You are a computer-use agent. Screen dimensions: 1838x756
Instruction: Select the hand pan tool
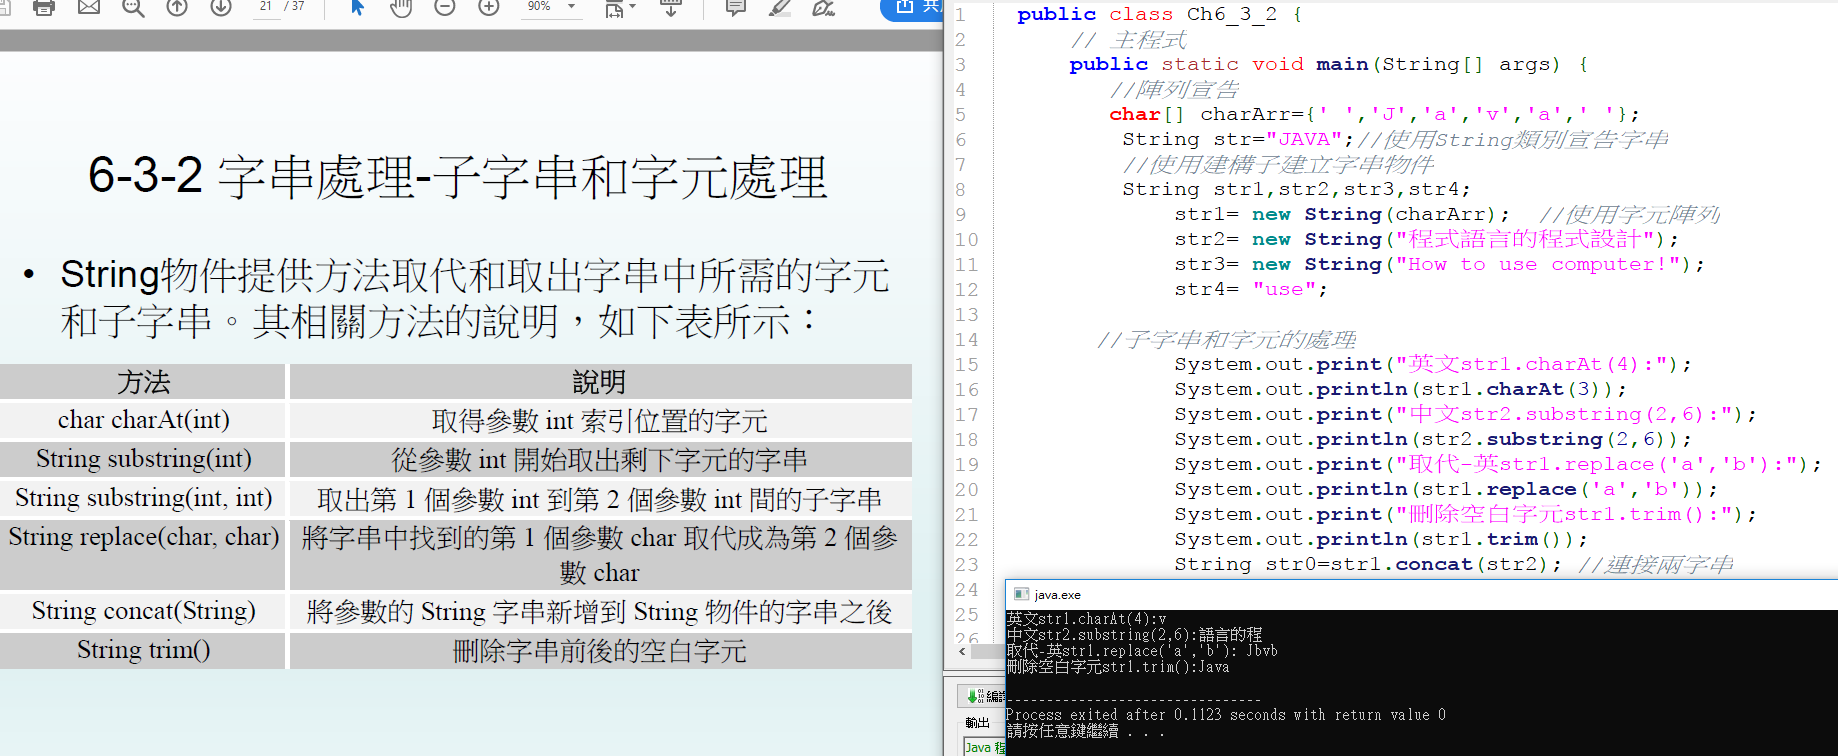coord(401,8)
